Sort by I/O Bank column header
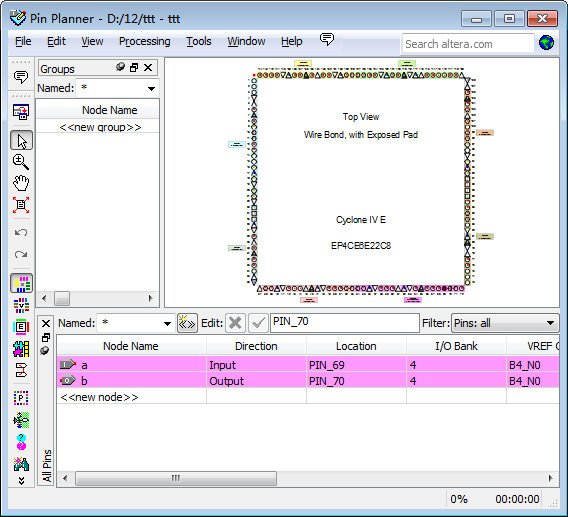This screenshot has width=568, height=517. (456, 346)
